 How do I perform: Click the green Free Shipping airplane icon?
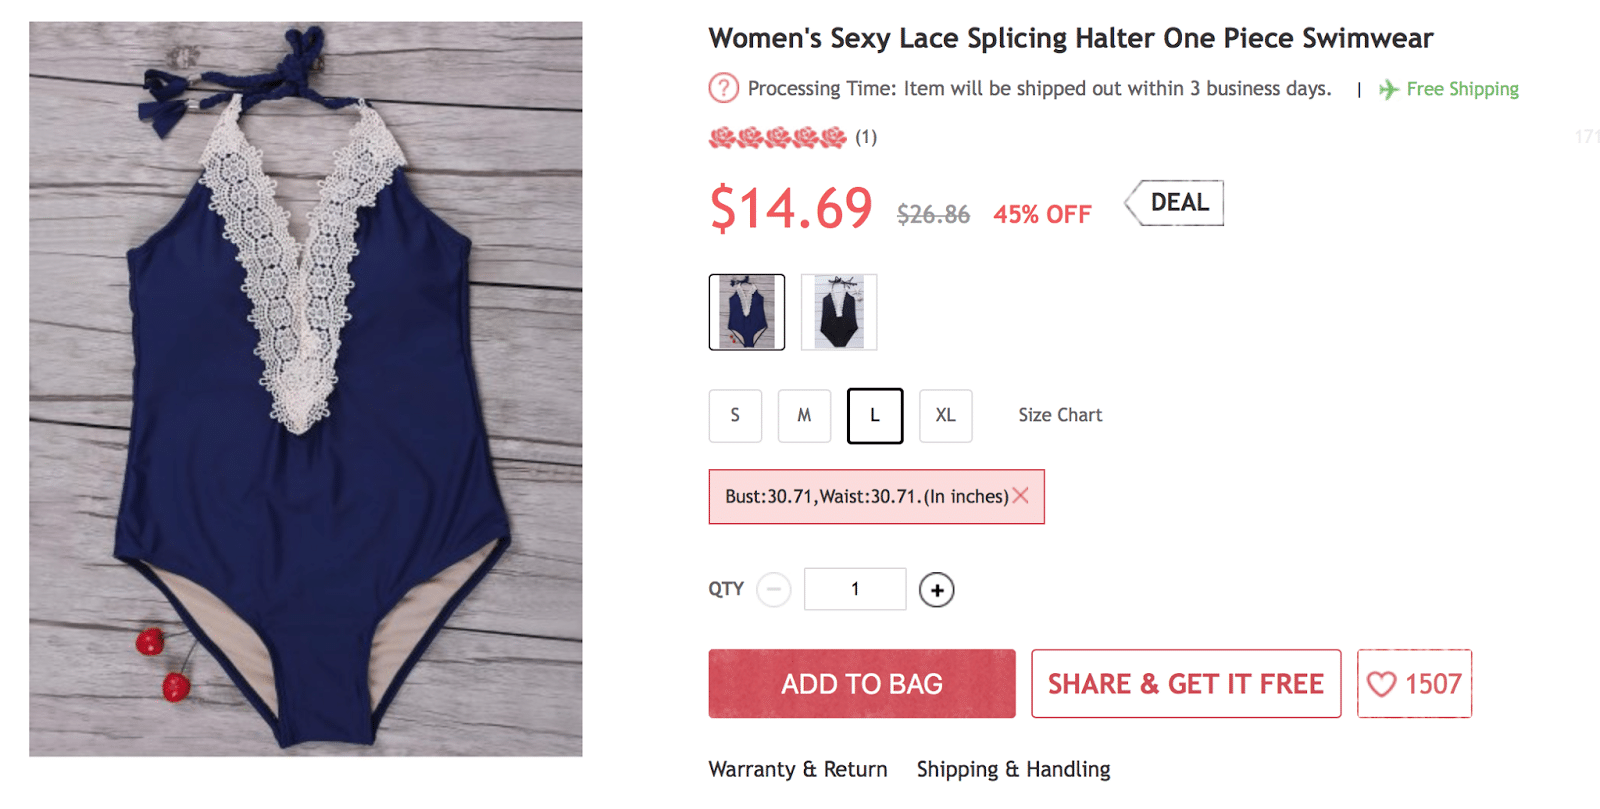tap(1388, 90)
